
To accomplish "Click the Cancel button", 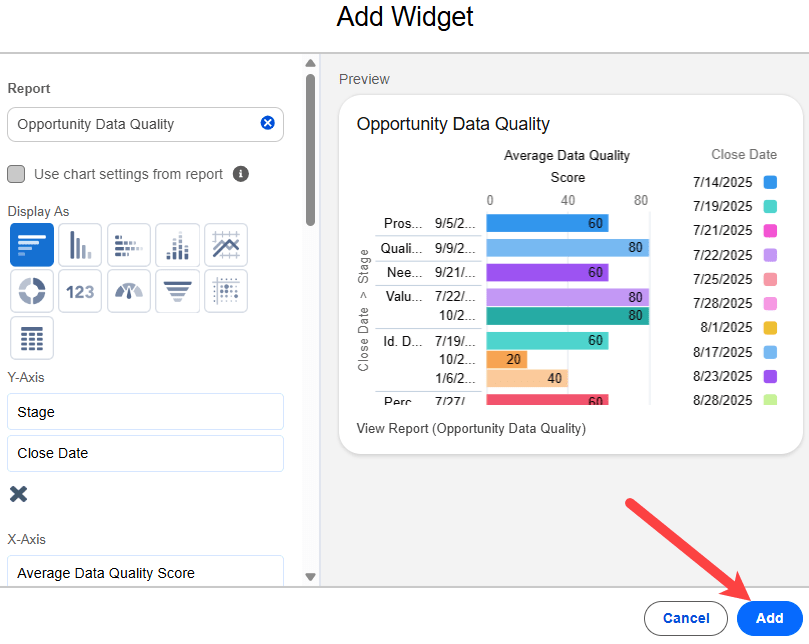I will click(x=686, y=618).
